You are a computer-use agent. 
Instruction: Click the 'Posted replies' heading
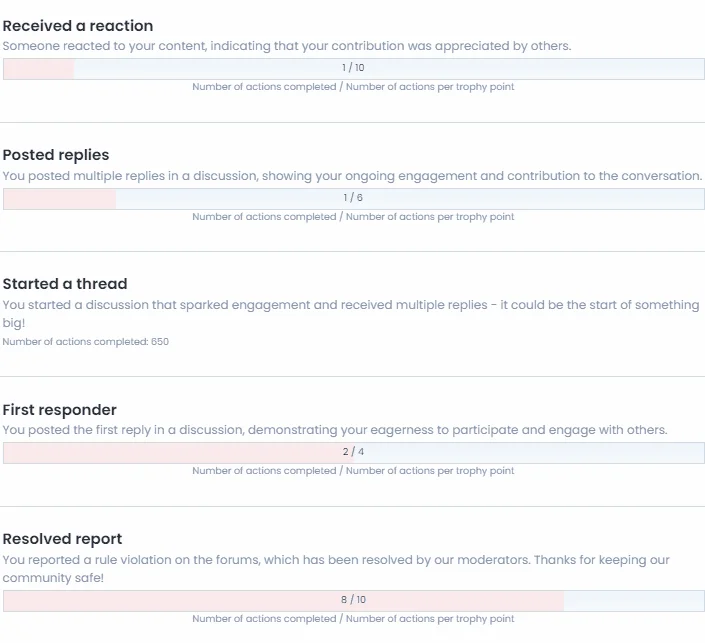[56, 155]
